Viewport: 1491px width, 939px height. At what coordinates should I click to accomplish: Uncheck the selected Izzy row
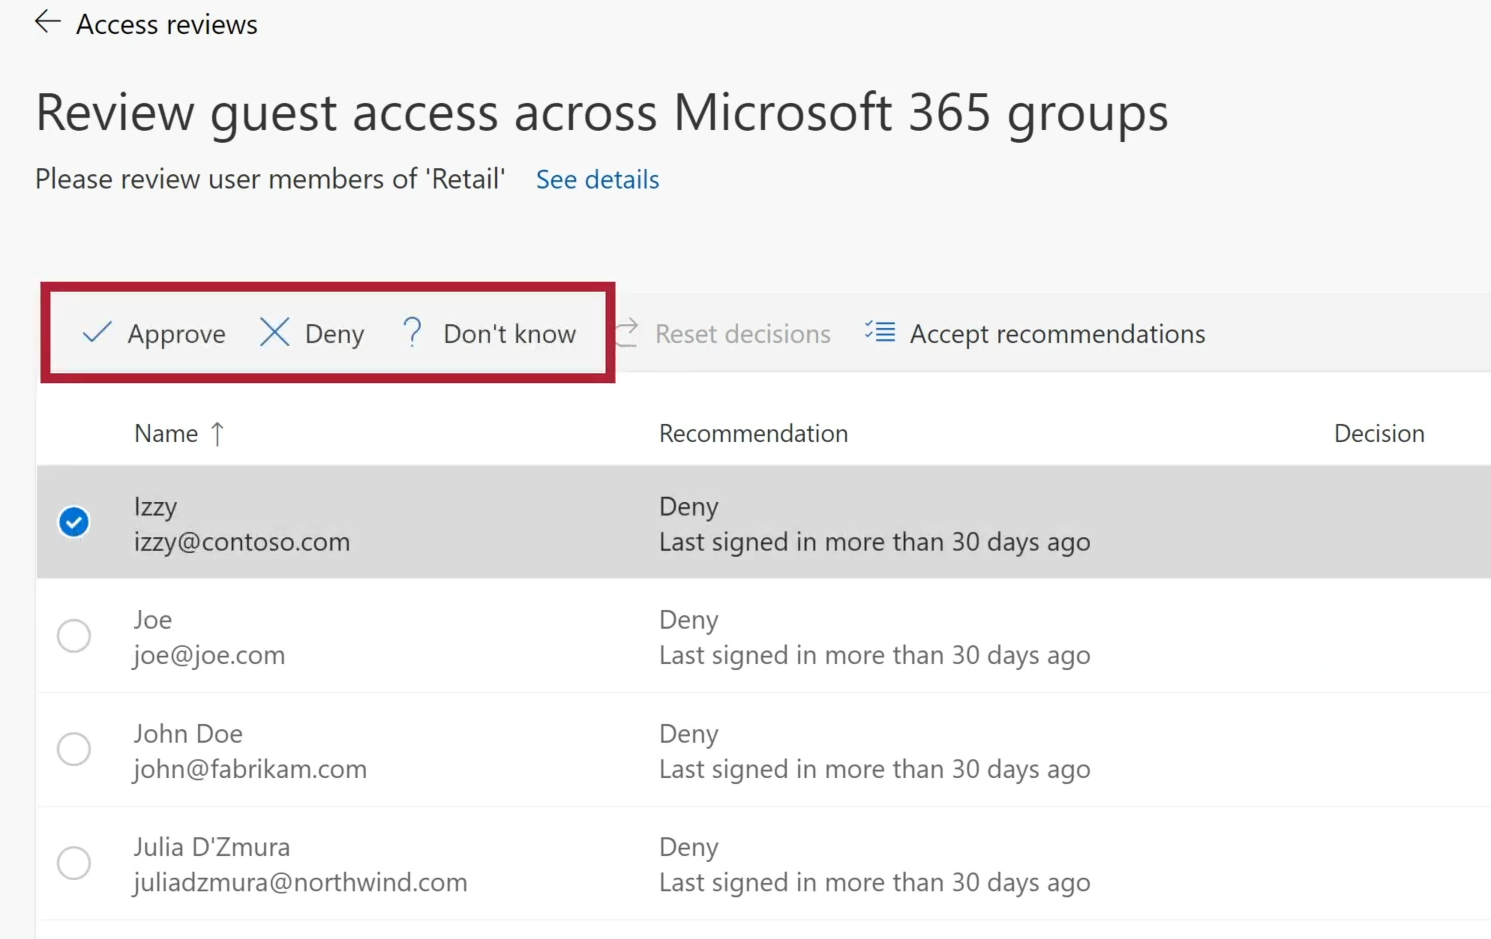point(74,522)
